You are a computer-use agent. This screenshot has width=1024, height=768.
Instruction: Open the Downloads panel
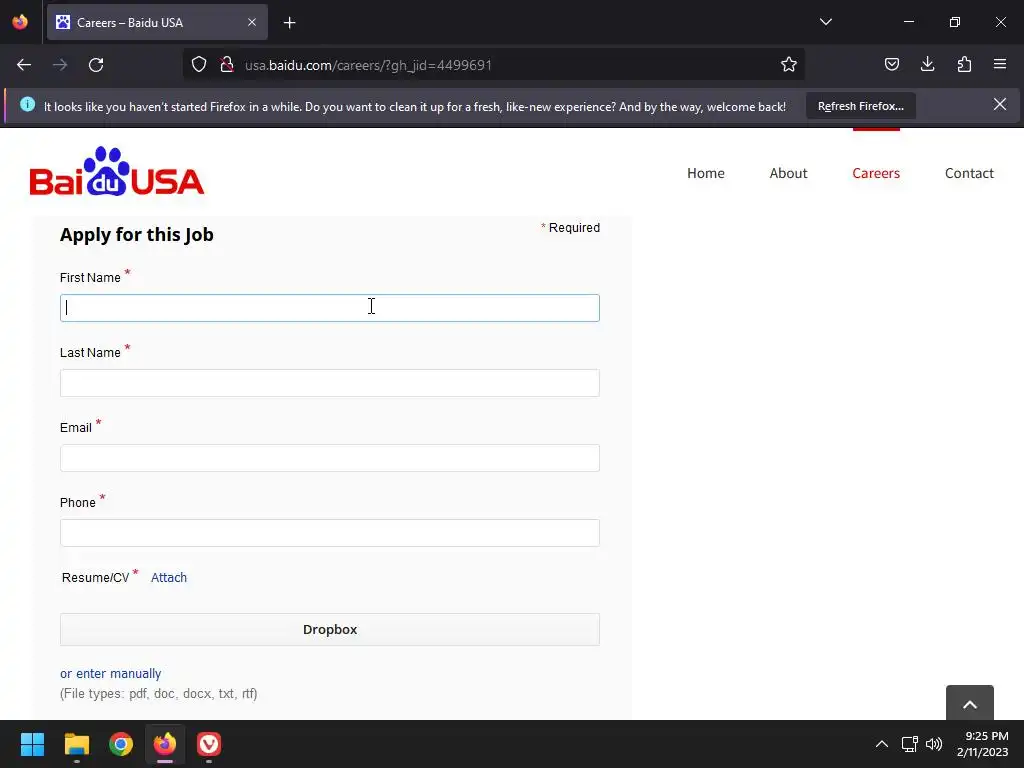(927, 64)
